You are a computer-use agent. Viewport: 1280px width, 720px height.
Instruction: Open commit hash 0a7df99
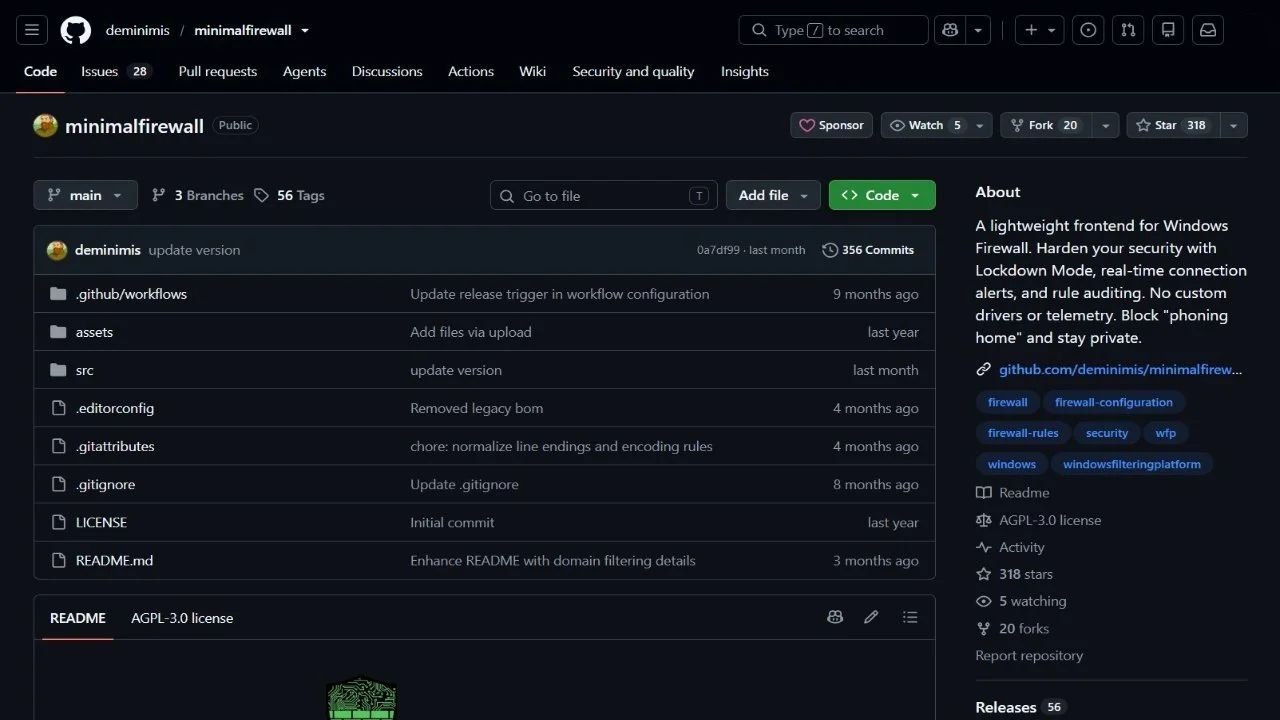click(718, 250)
